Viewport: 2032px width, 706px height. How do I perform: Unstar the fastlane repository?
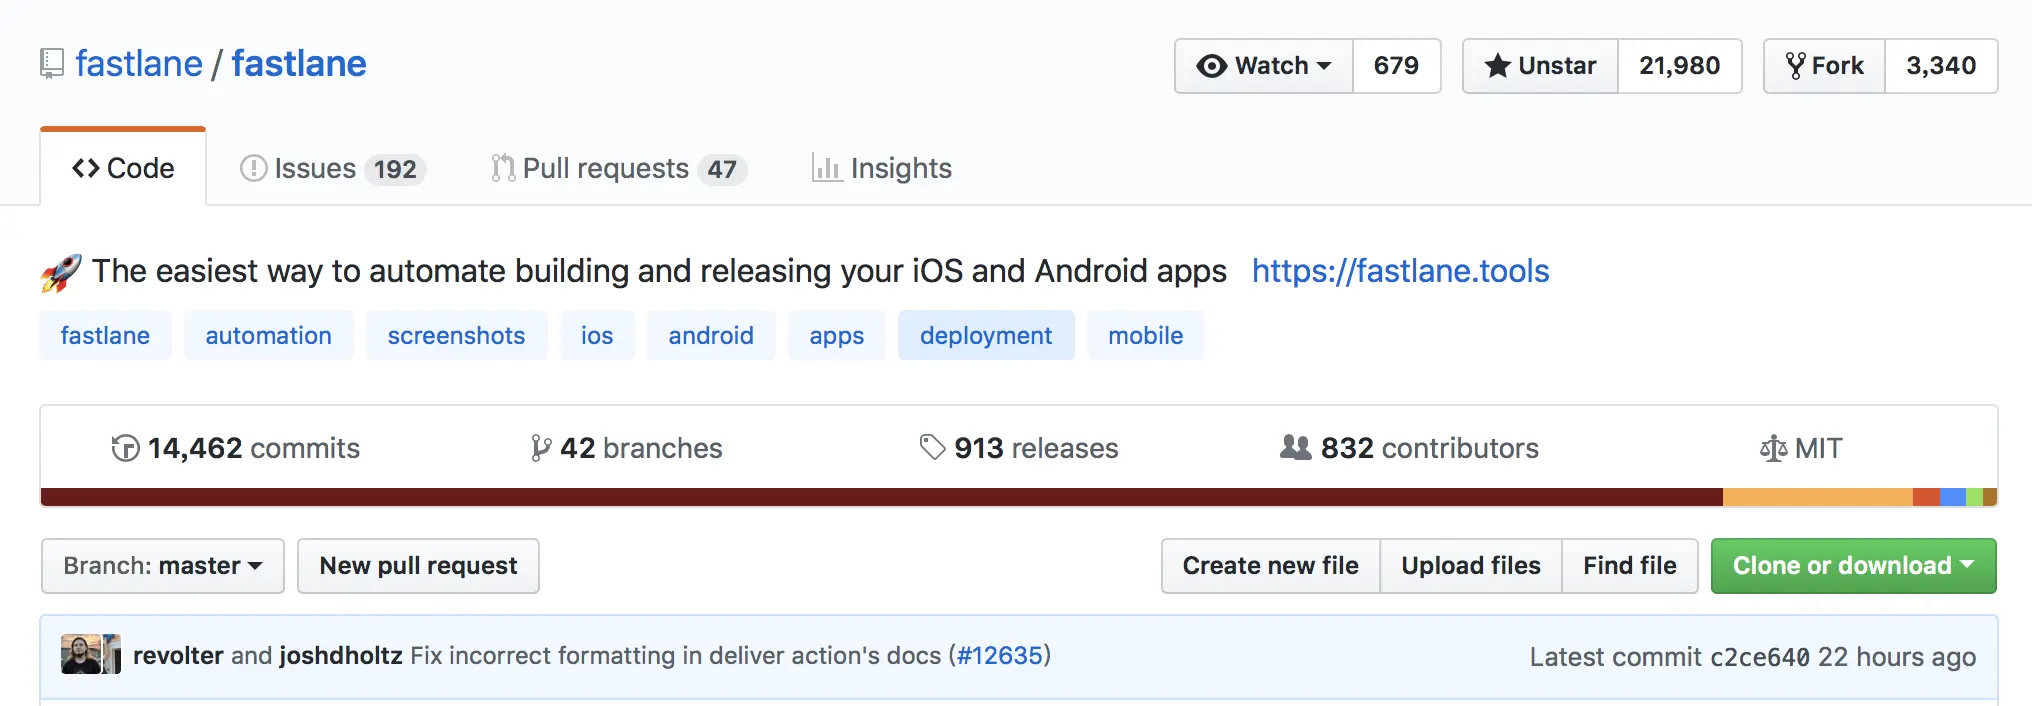point(1540,66)
